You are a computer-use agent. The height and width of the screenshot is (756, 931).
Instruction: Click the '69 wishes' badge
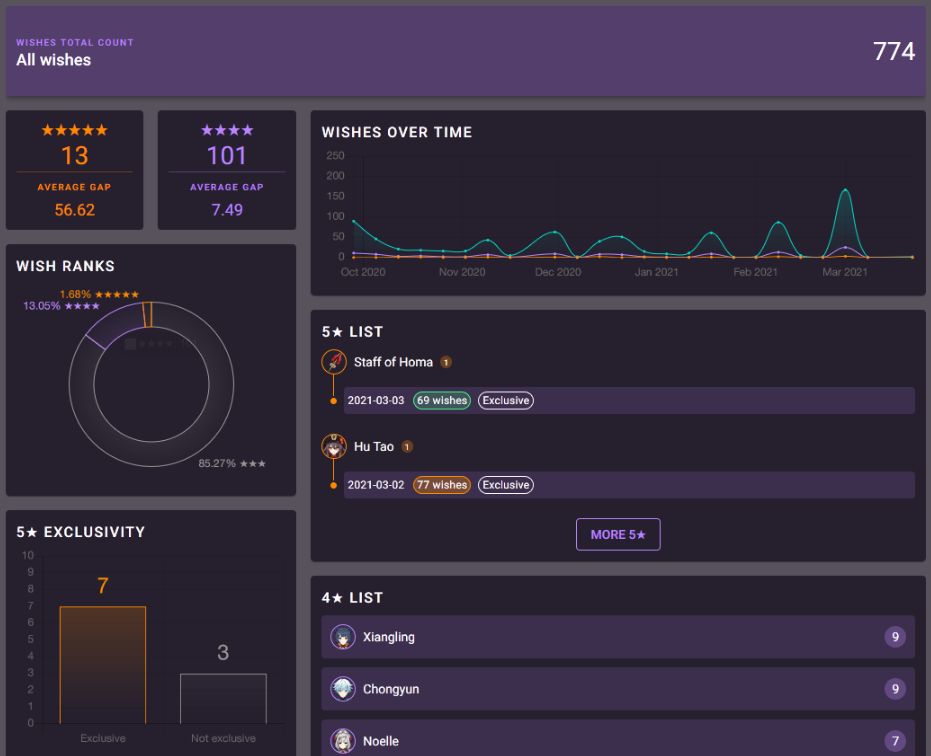441,400
